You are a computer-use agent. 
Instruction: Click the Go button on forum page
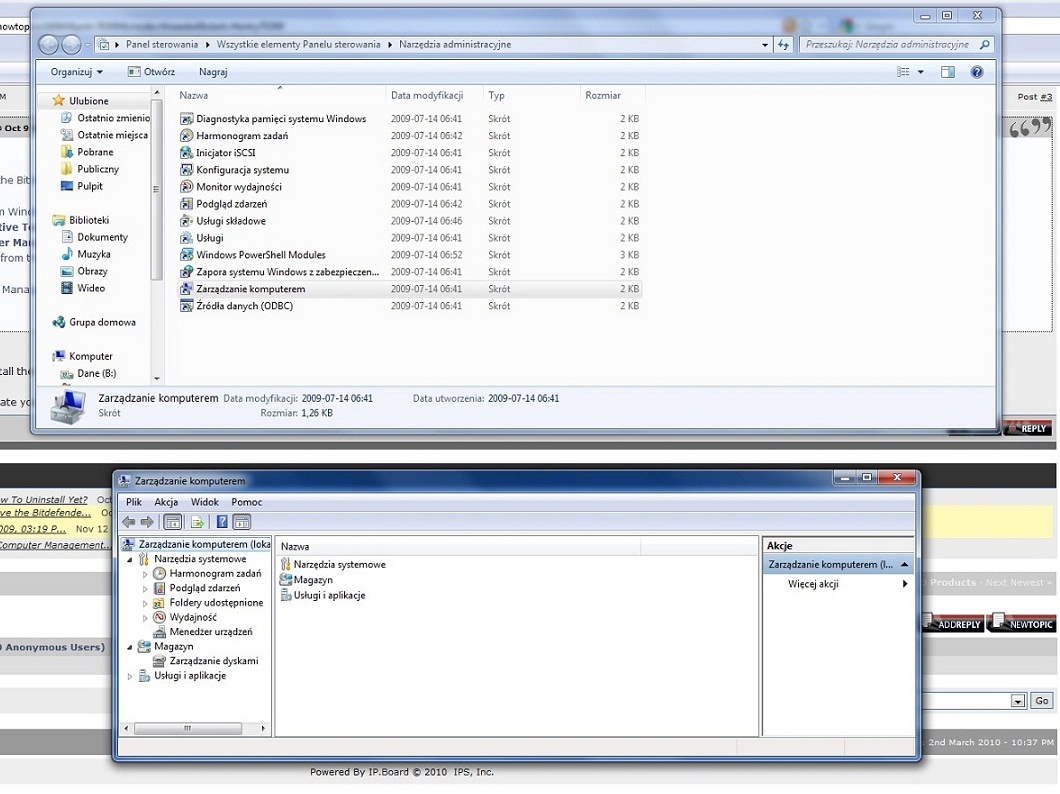(1042, 701)
